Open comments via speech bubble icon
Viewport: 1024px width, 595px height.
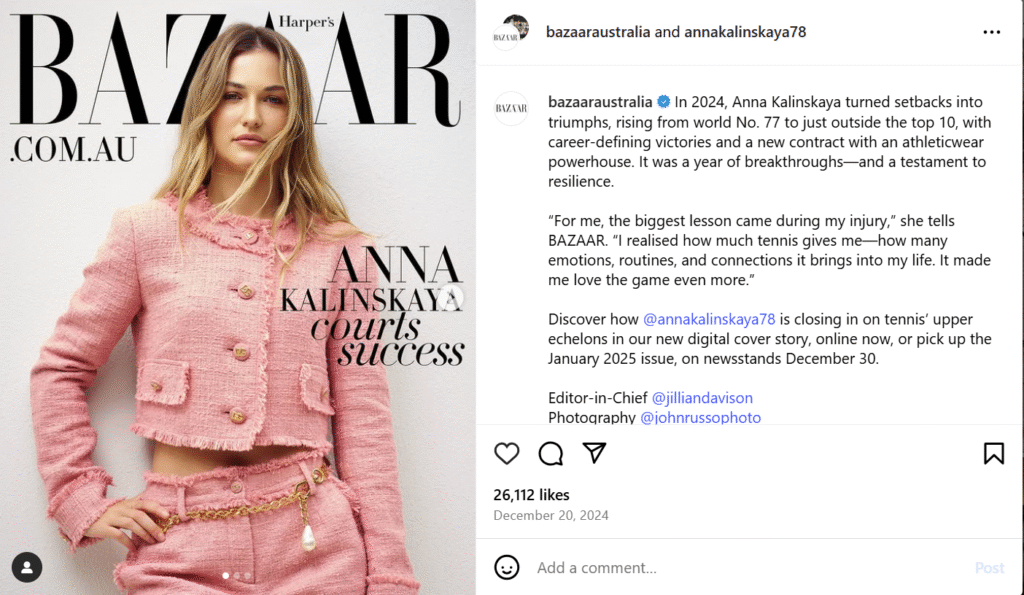(551, 453)
